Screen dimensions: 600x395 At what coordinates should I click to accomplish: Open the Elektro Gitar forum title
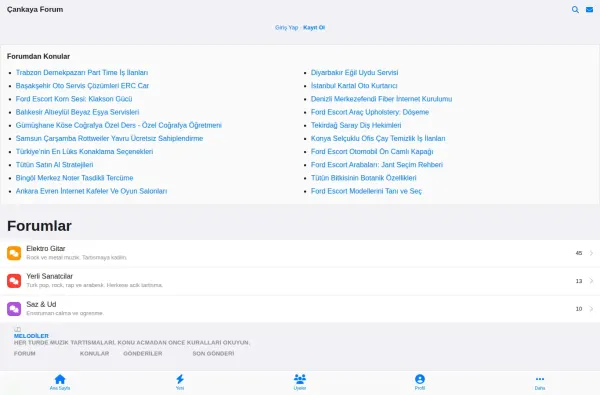click(46, 249)
